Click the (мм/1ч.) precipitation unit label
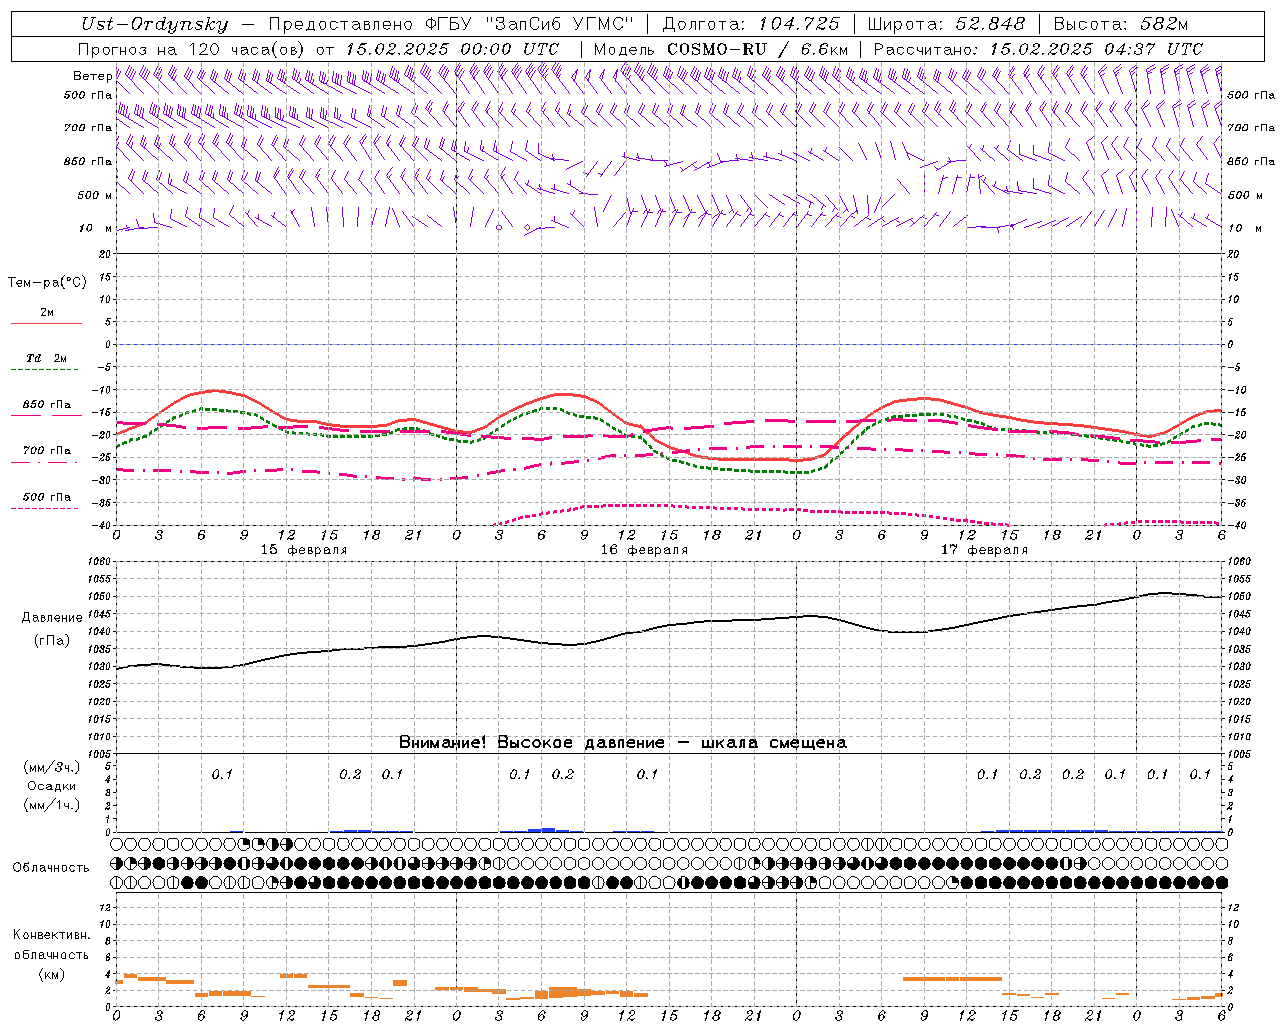Image resolution: width=1280 pixels, height=1024 pixels. (x=52, y=805)
